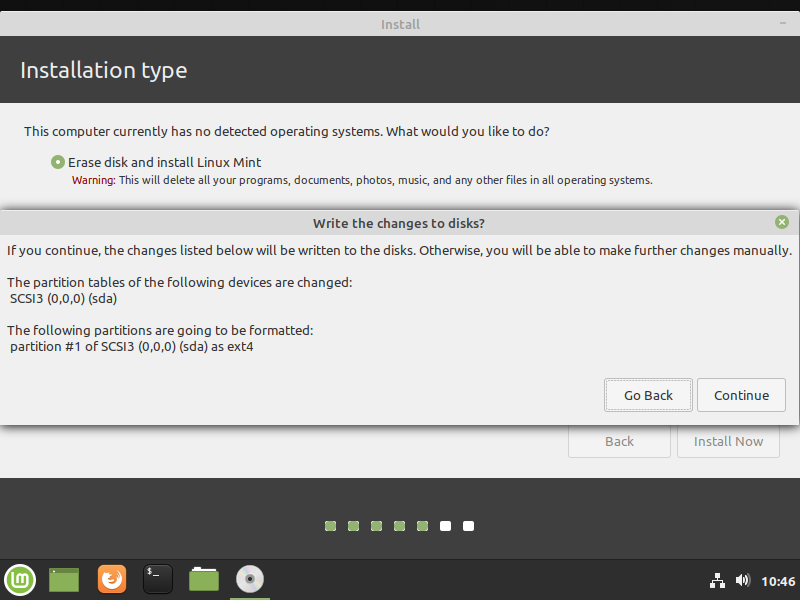Image resolution: width=800 pixels, height=600 pixels.
Task: Click the Installation type heading
Action: click(x=104, y=70)
